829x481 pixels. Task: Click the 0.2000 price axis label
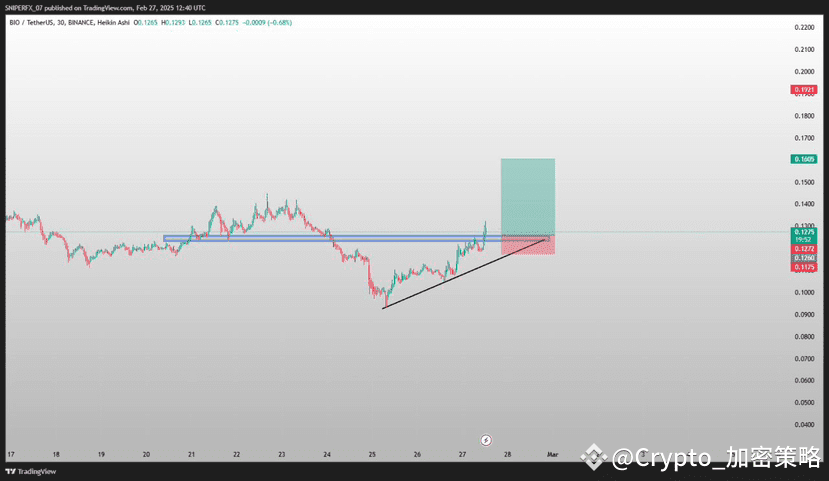(804, 72)
